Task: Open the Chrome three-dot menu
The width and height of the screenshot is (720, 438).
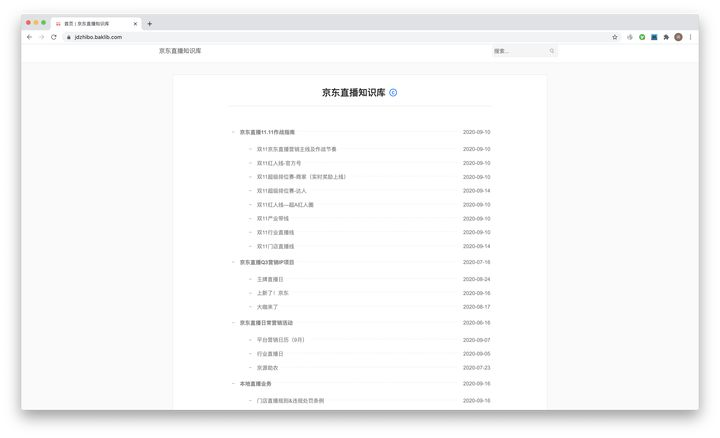Action: pyautogui.click(x=690, y=37)
